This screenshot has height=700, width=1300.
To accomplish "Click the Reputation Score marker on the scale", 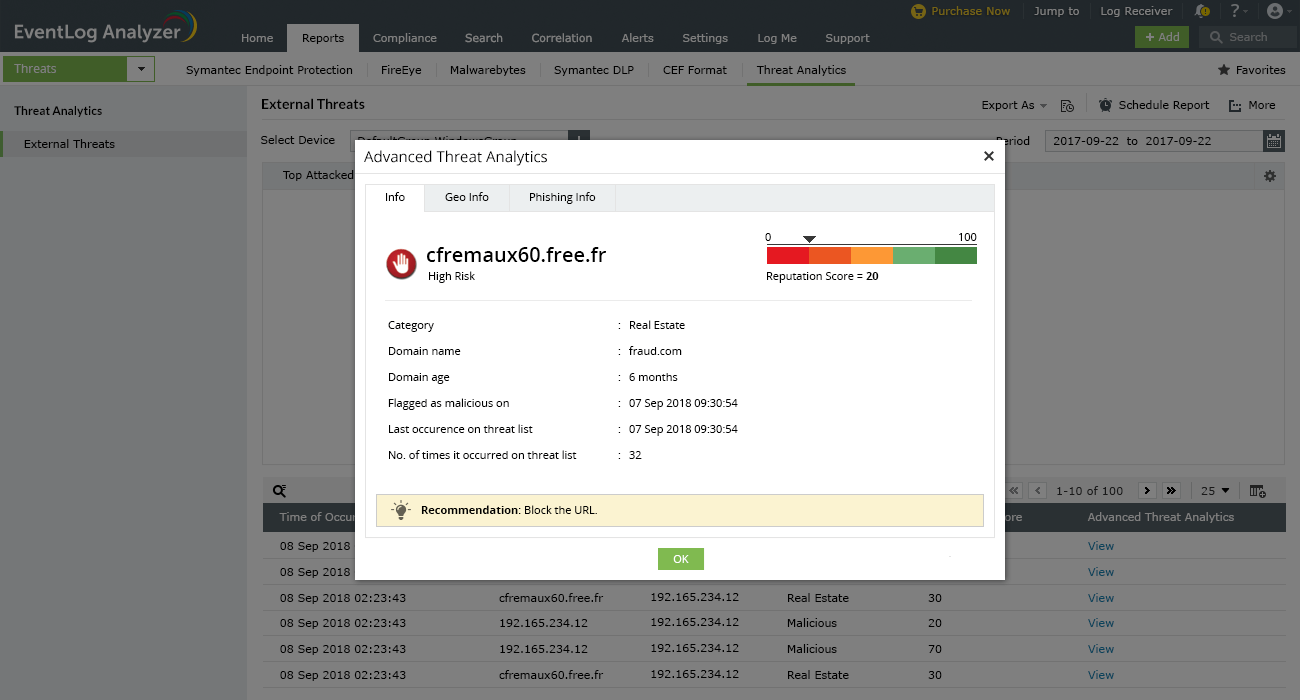I will coord(809,240).
